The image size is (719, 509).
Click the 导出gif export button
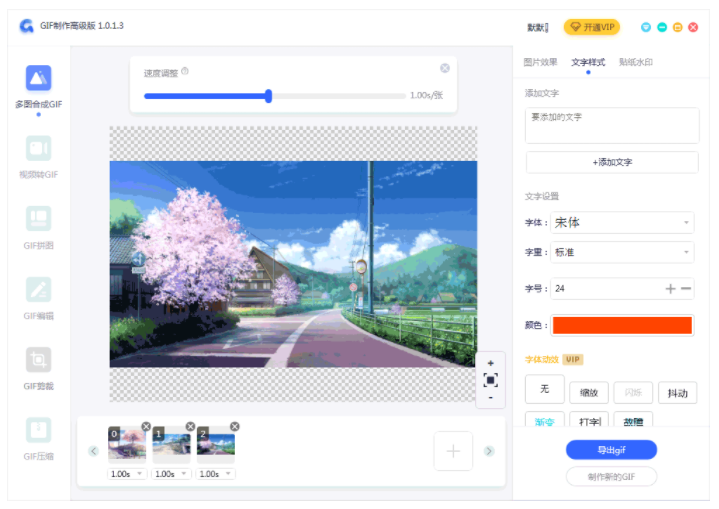pyautogui.click(x=611, y=450)
